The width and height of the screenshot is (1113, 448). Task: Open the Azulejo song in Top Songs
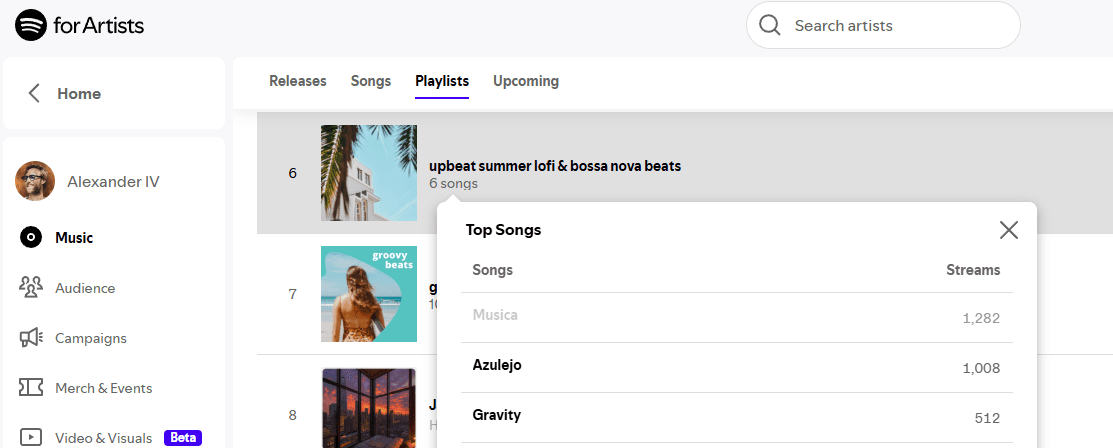click(x=497, y=365)
